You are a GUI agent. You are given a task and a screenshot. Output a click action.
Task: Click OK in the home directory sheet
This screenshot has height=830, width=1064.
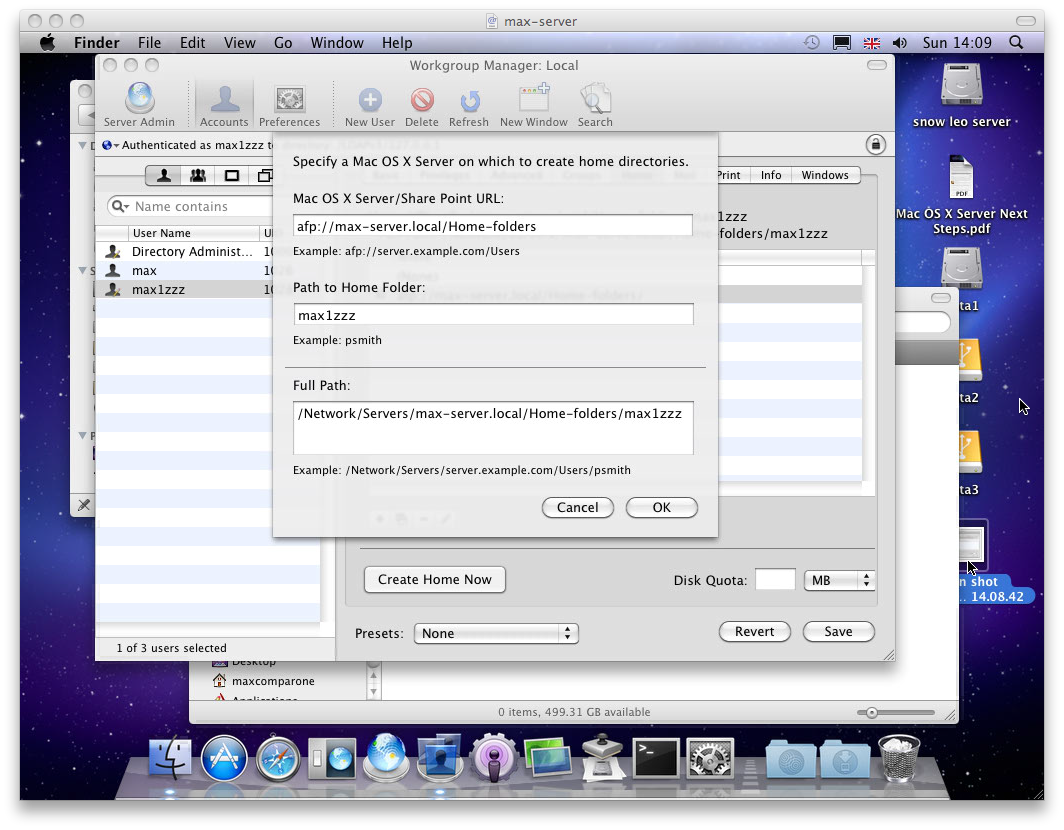(x=662, y=508)
